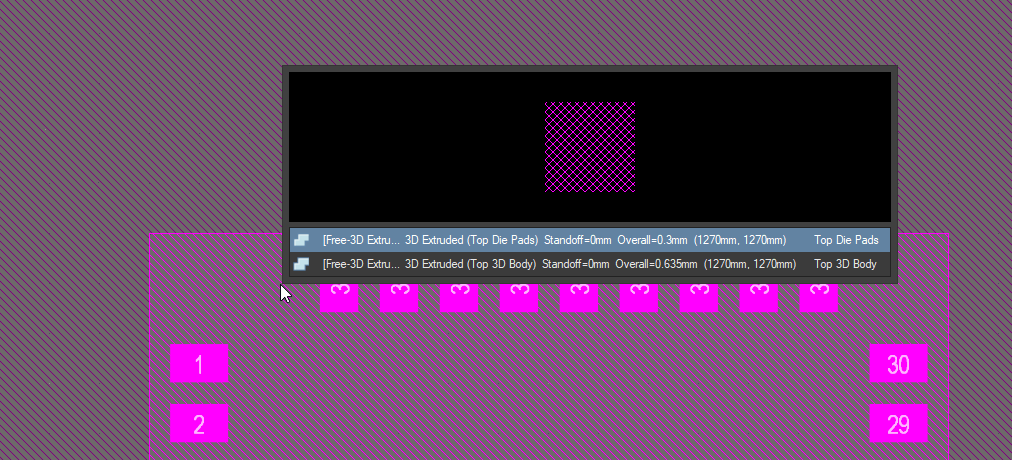Select the Top Die Pads 3D Extruded entry
This screenshot has width=1012, height=460.
[x=470, y=240]
